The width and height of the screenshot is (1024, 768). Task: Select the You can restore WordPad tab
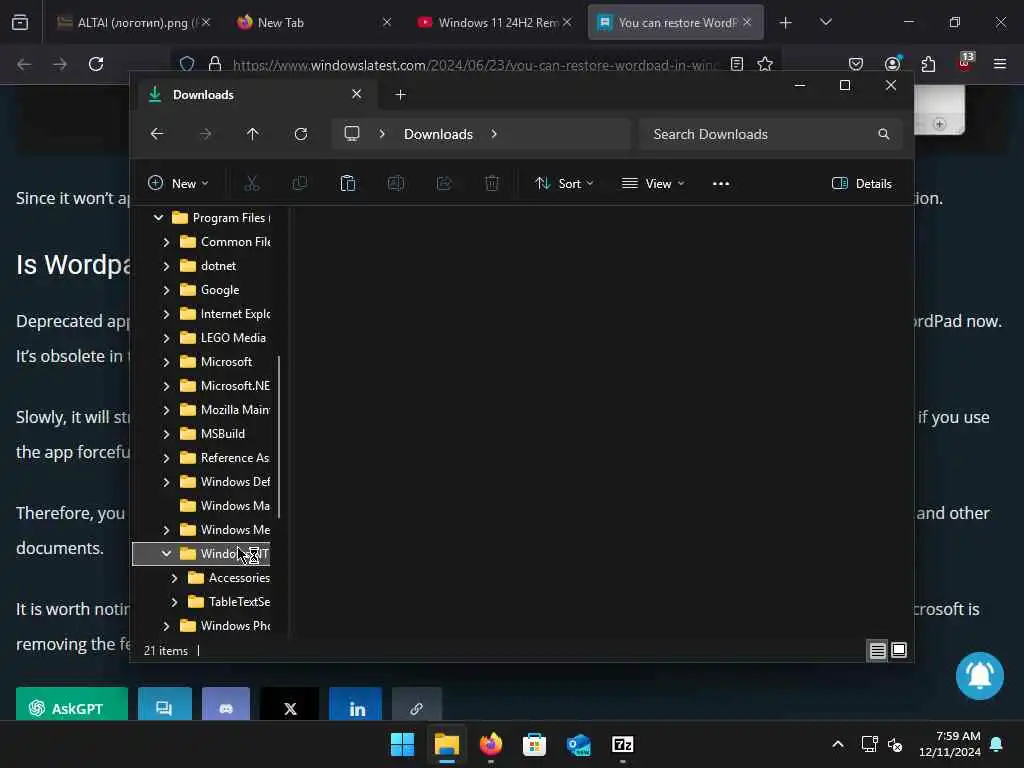coord(676,22)
